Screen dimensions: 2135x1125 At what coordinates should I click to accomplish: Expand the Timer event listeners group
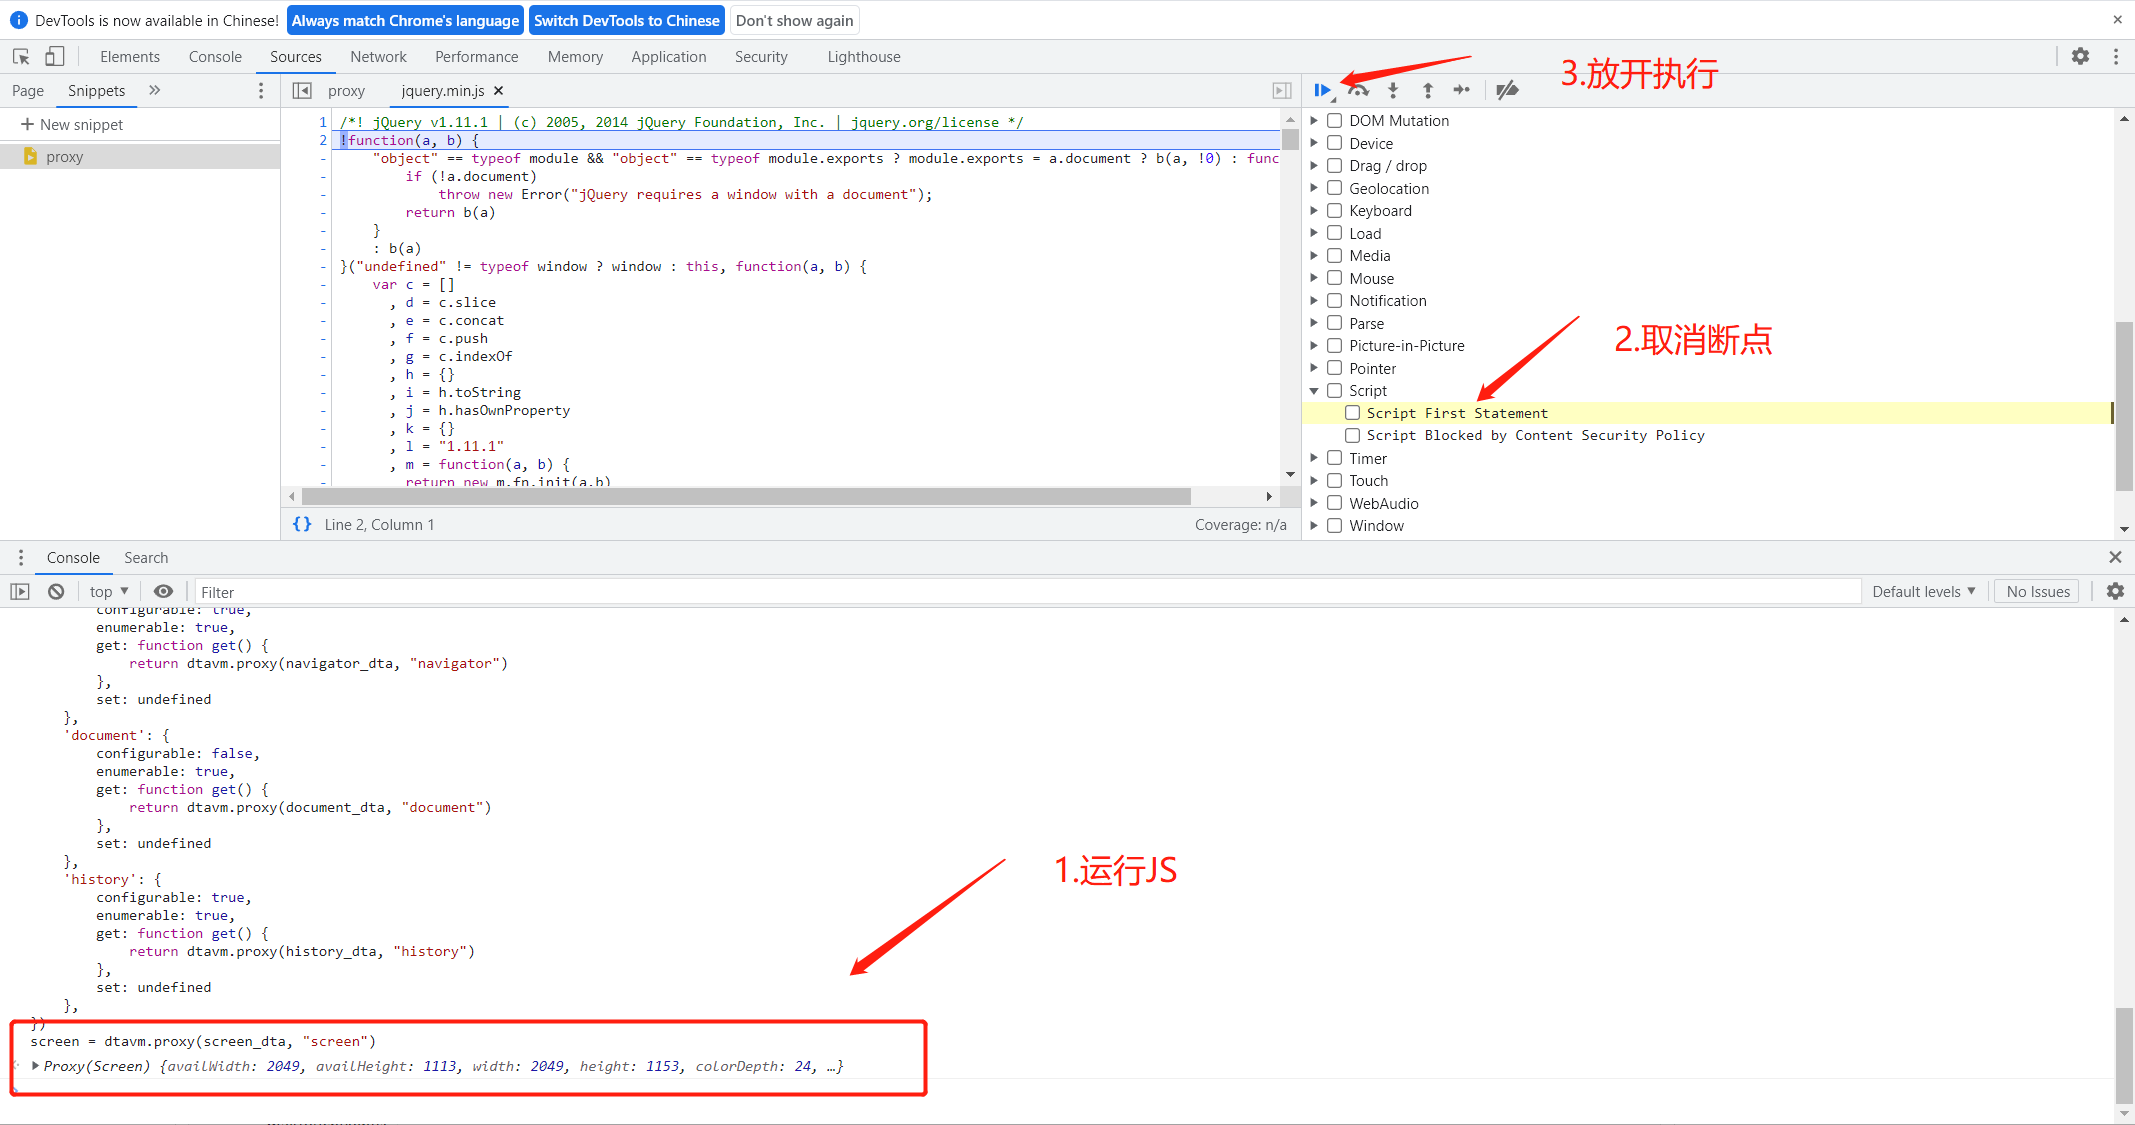click(1316, 457)
